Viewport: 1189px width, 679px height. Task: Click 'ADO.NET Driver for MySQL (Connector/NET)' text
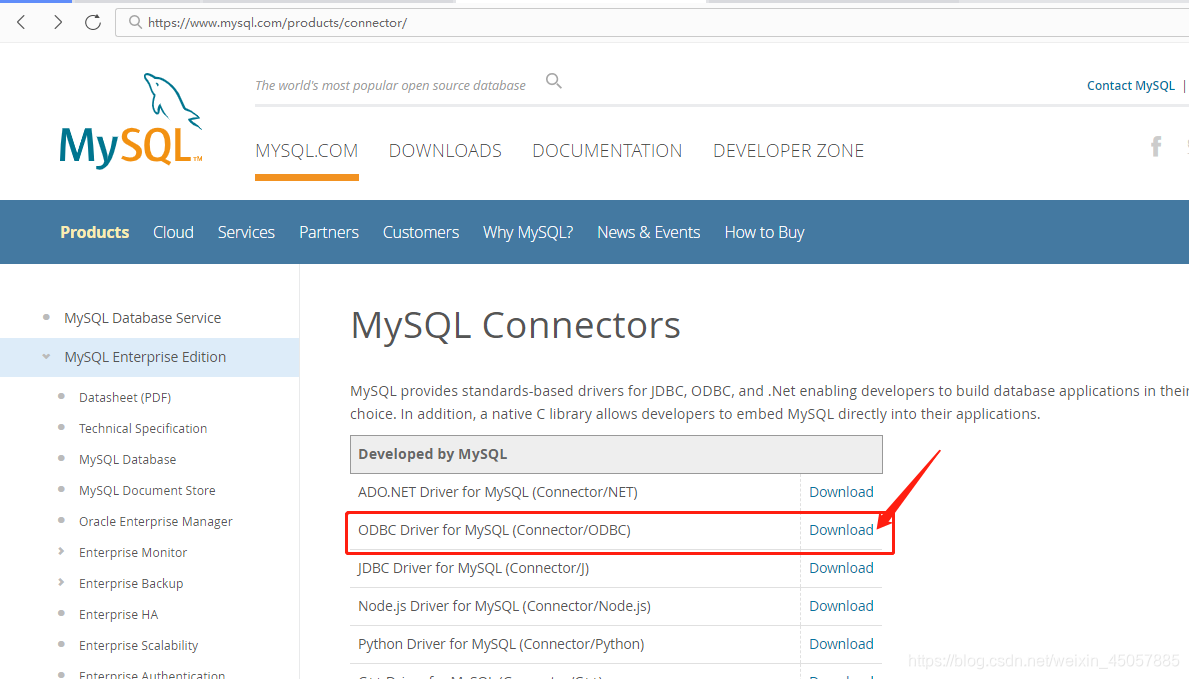point(497,492)
